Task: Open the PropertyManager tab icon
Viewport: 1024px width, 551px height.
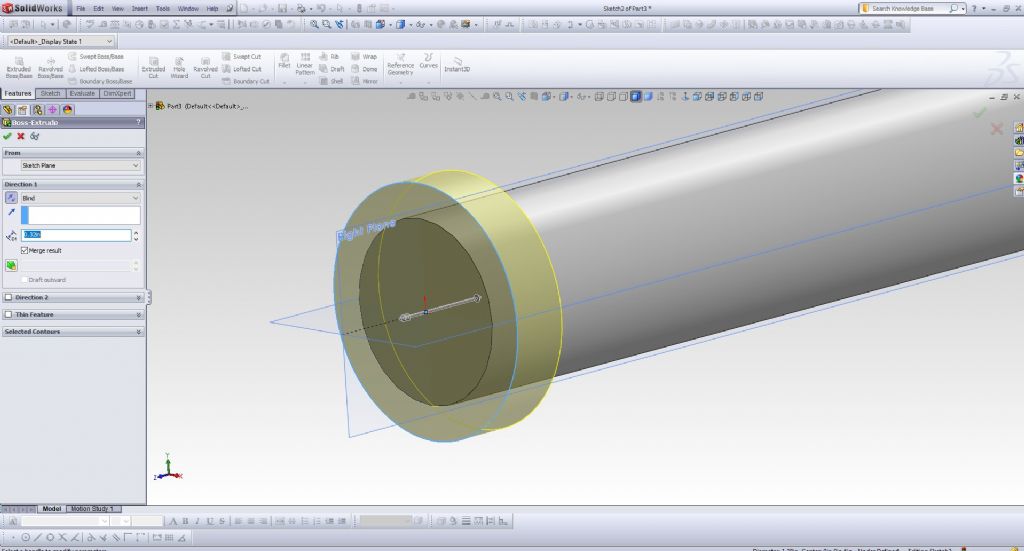Action: [23, 110]
